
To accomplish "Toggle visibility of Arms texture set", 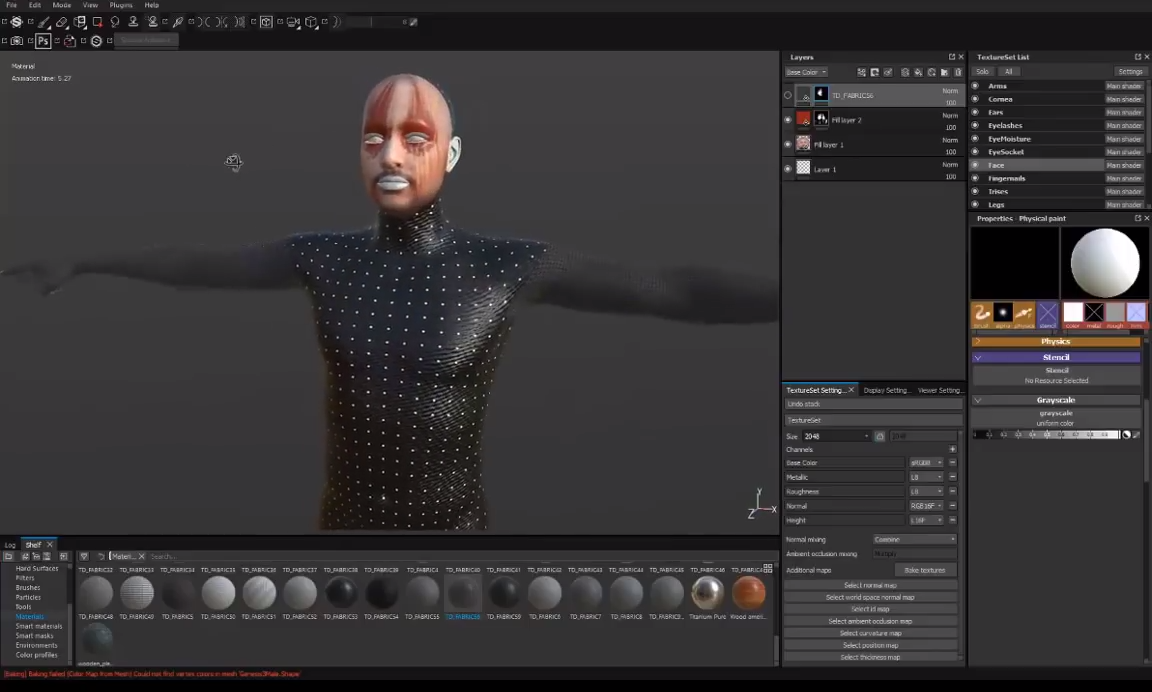I will (975, 86).
